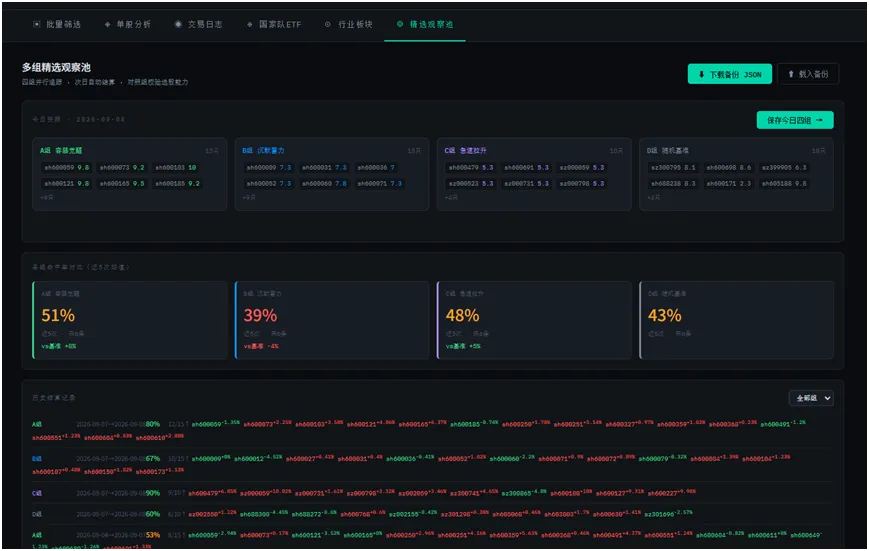
Task: Click the upload arrow on 载入备份
Action: (x=791, y=74)
